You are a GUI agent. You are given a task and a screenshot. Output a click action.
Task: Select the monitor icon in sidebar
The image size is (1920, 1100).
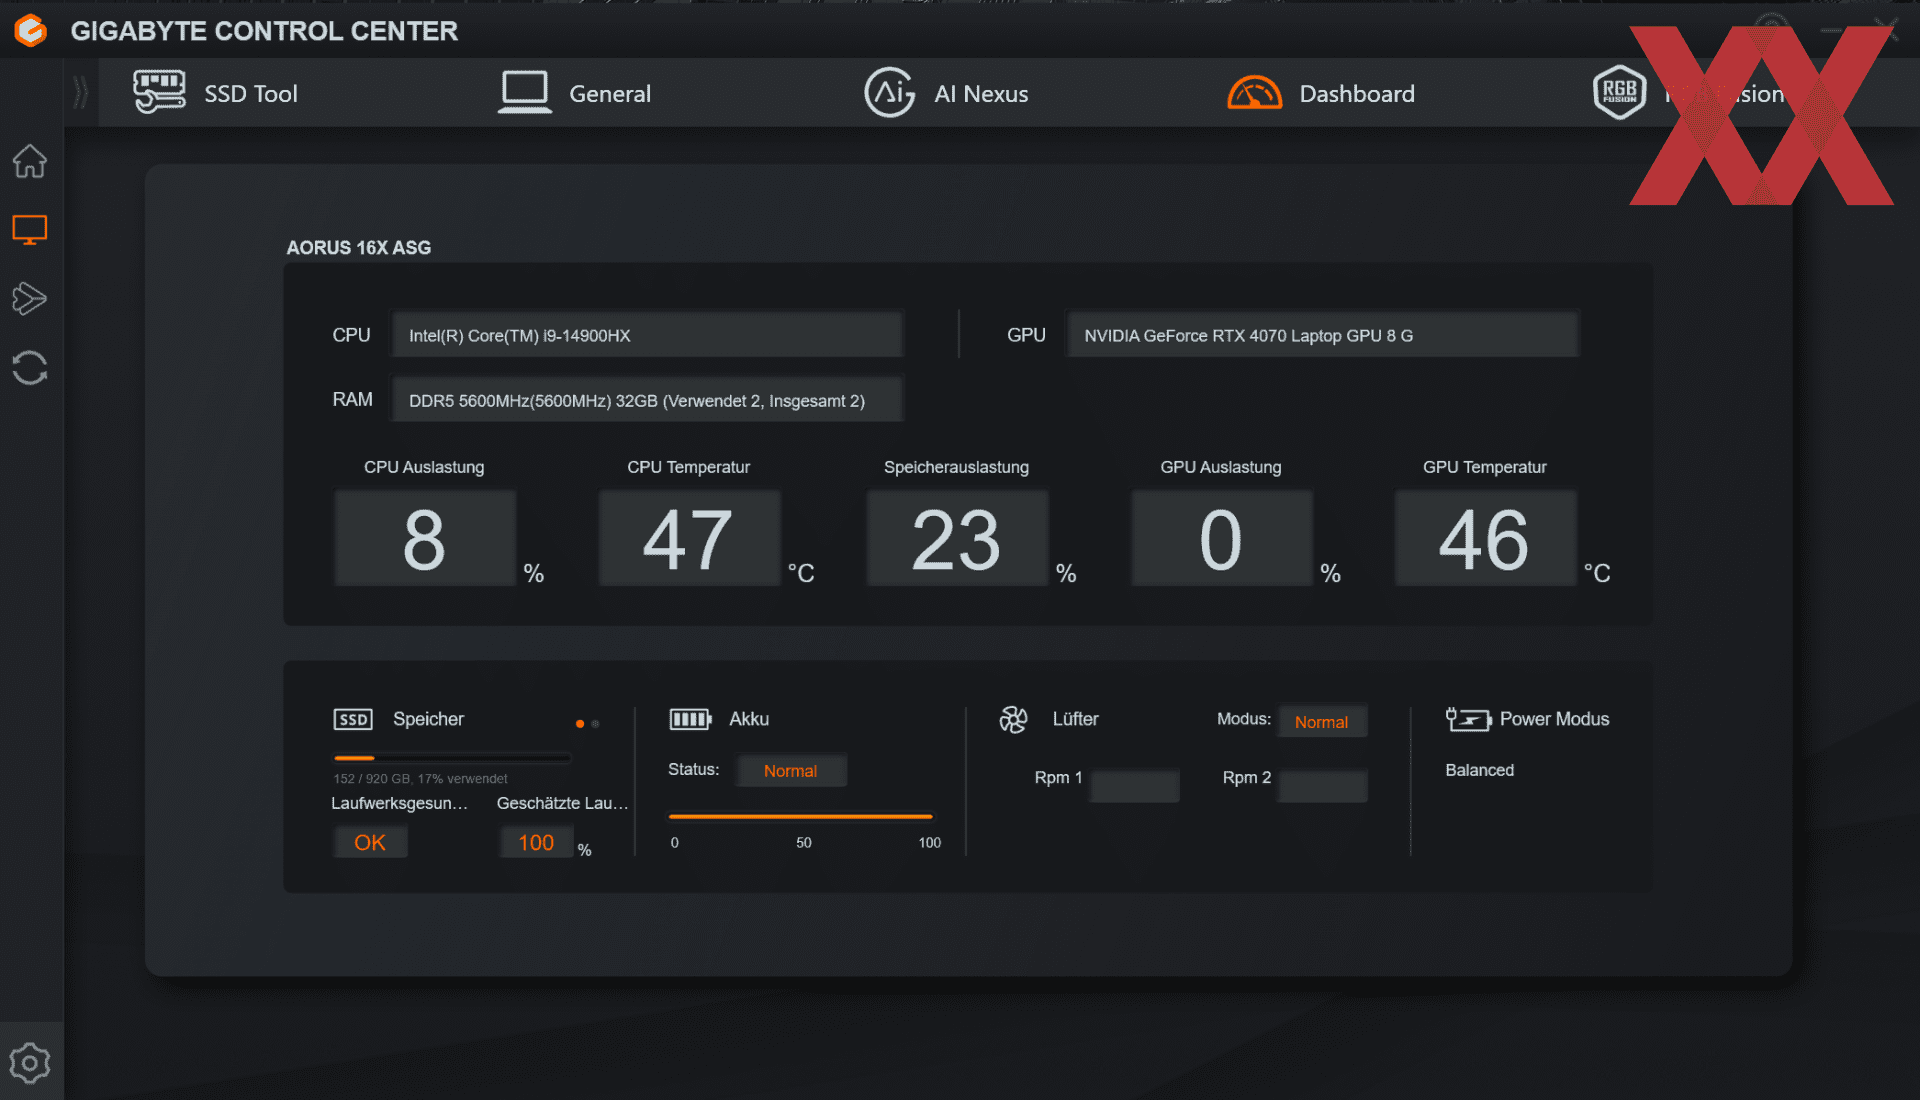pyautogui.click(x=30, y=230)
